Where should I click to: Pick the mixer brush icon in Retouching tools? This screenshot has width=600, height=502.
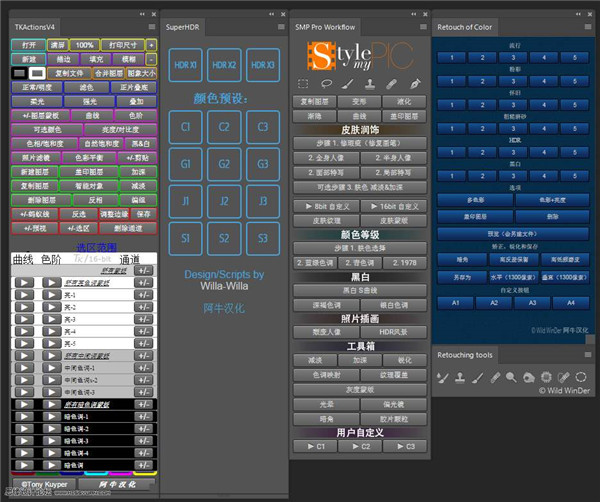(x=443, y=378)
